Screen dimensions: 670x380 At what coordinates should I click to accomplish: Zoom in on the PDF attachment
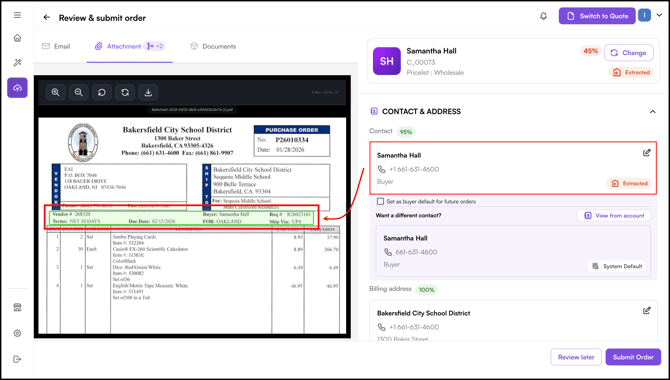tap(56, 92)
